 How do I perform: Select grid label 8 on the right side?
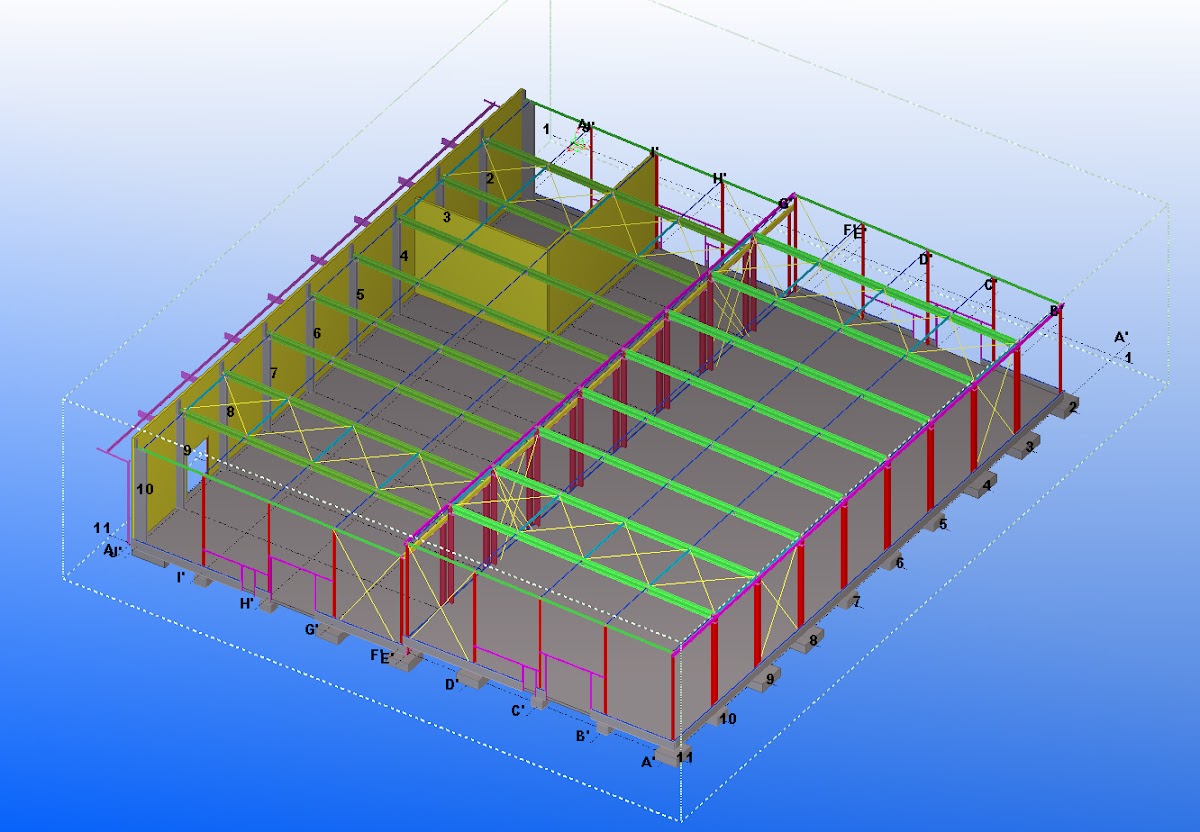coord(812,640)
